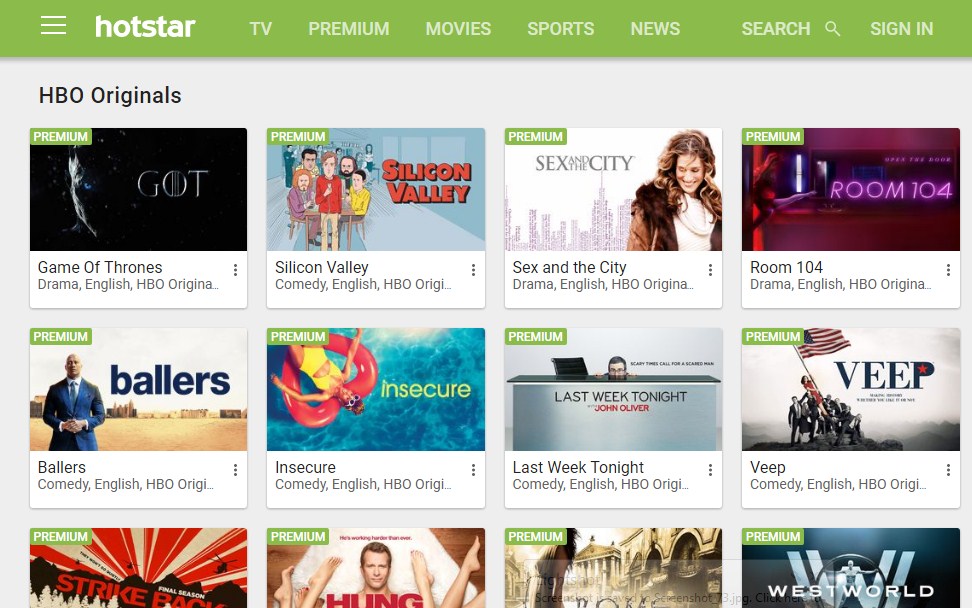Open the Ballers poster thumbnail
Image resolution: width=972 pixels, height=608 pixels.
point(138,389)
